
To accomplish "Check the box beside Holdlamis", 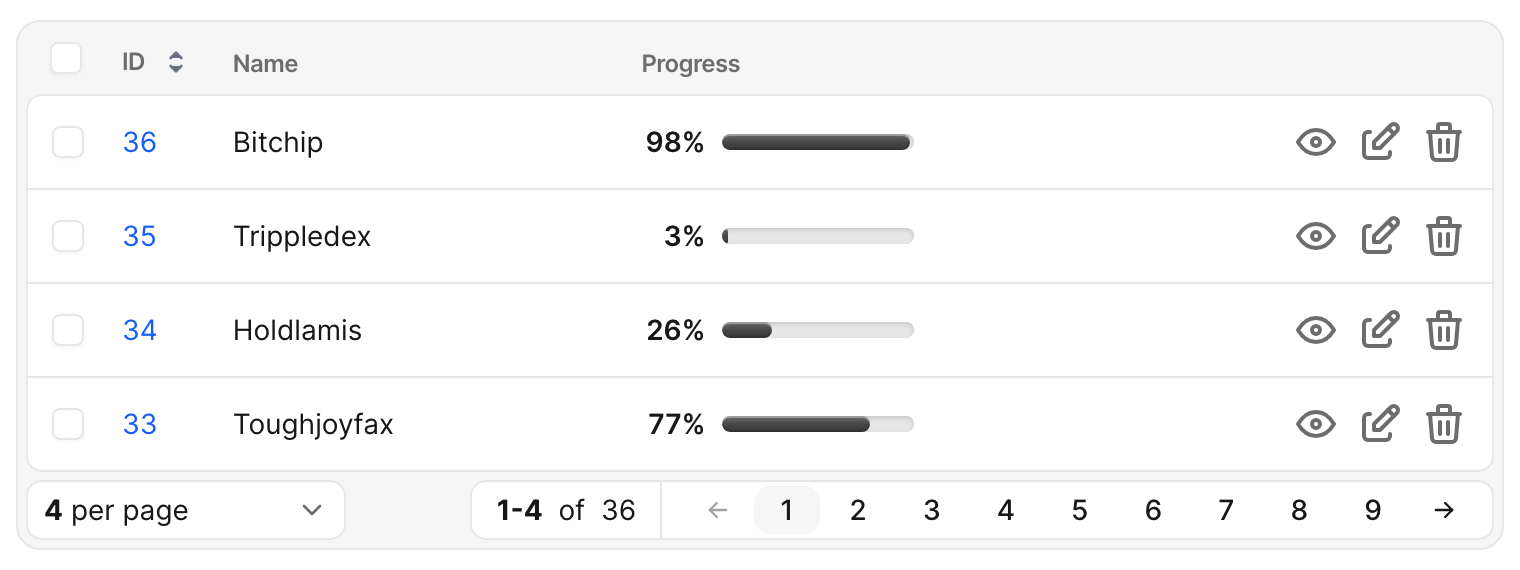I will click(x=68, y=331).
